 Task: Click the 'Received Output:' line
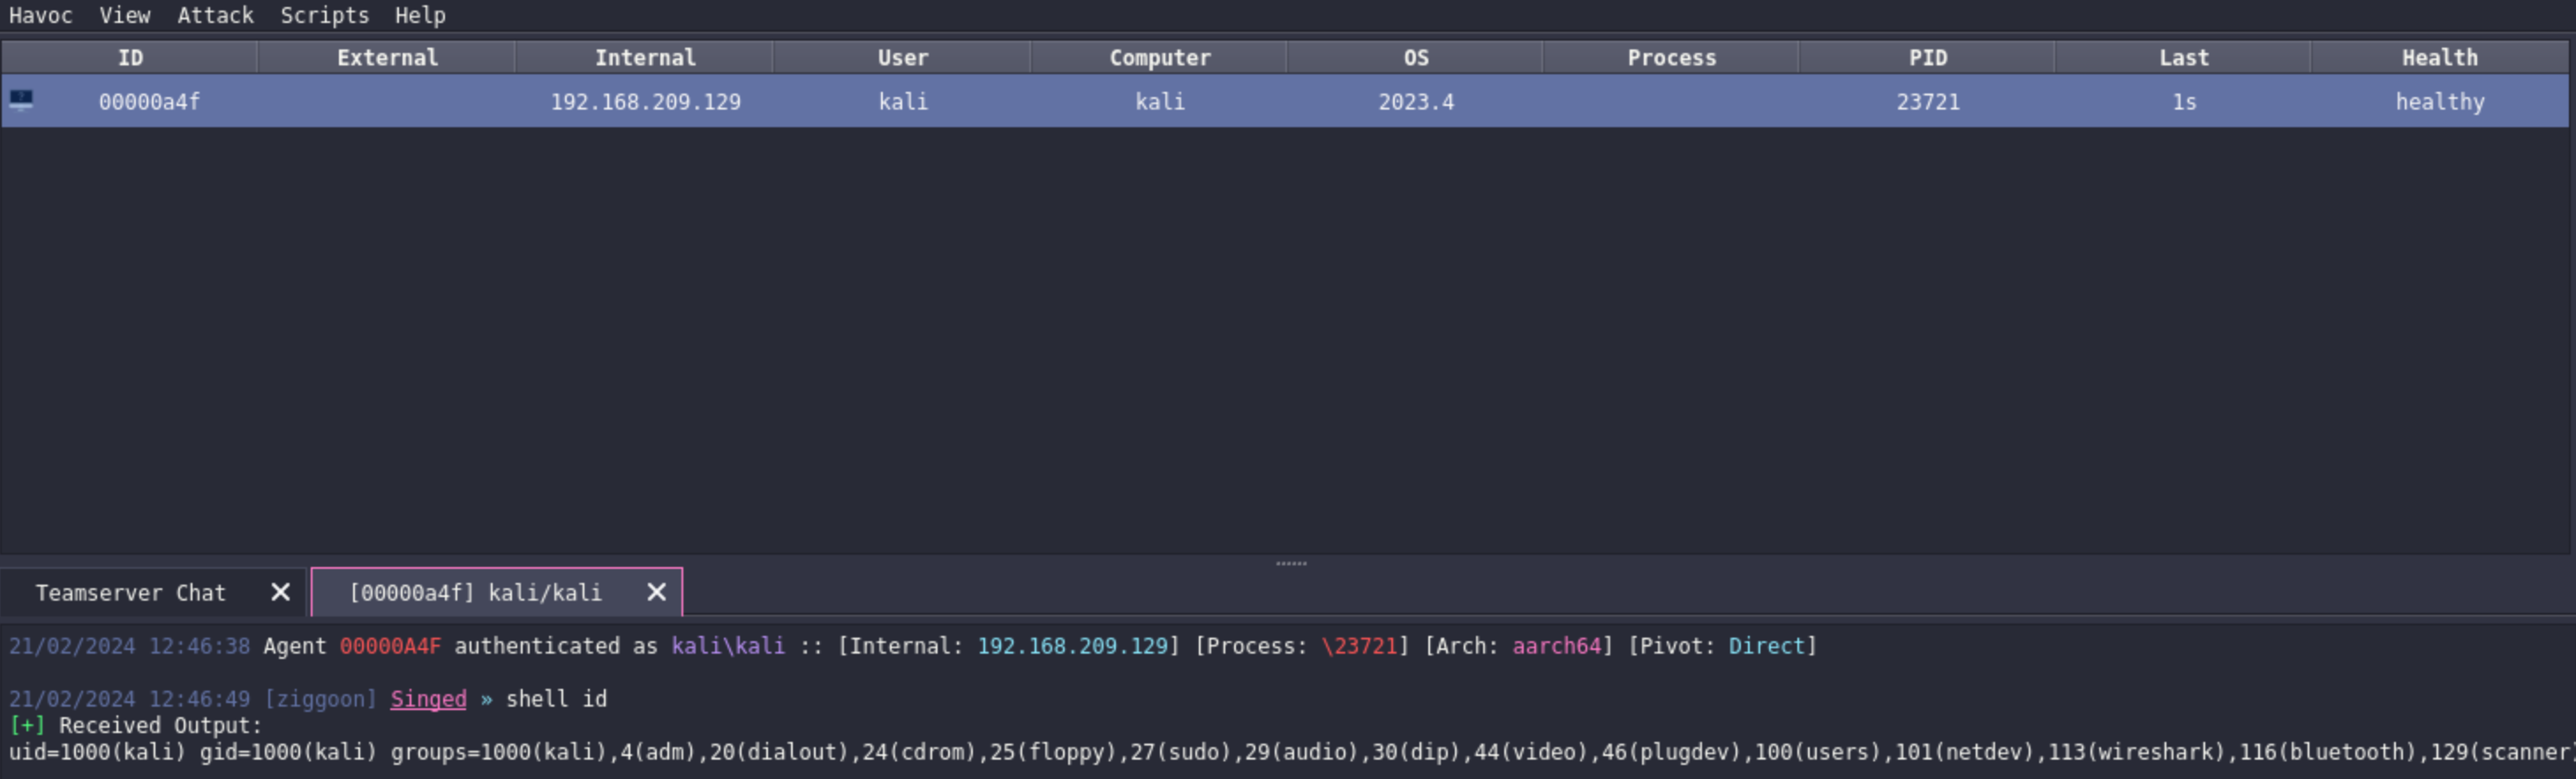(x=160, y=726)
